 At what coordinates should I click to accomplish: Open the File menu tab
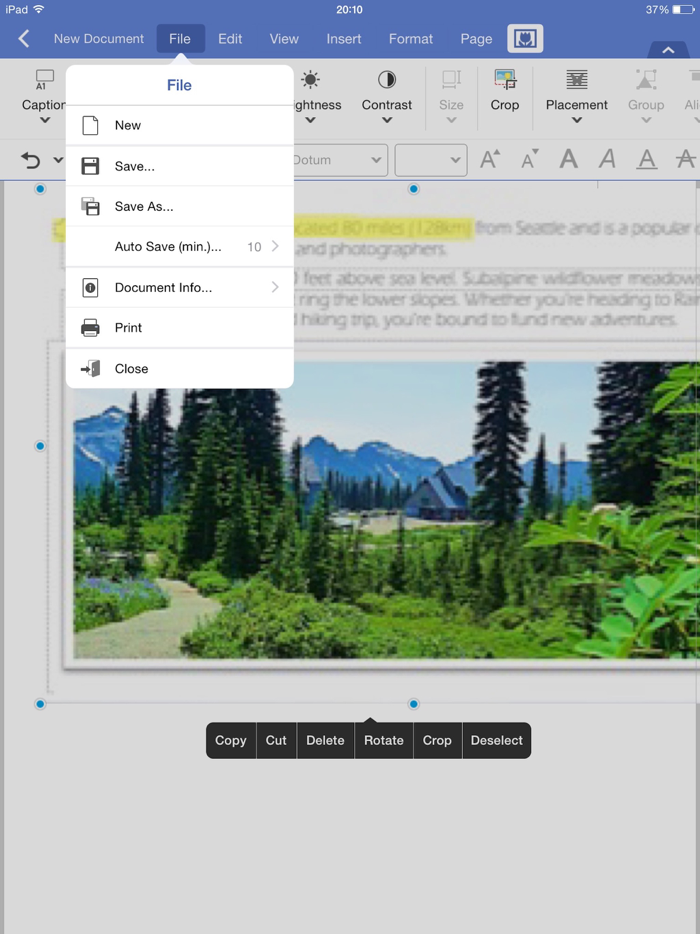(180, 39)
